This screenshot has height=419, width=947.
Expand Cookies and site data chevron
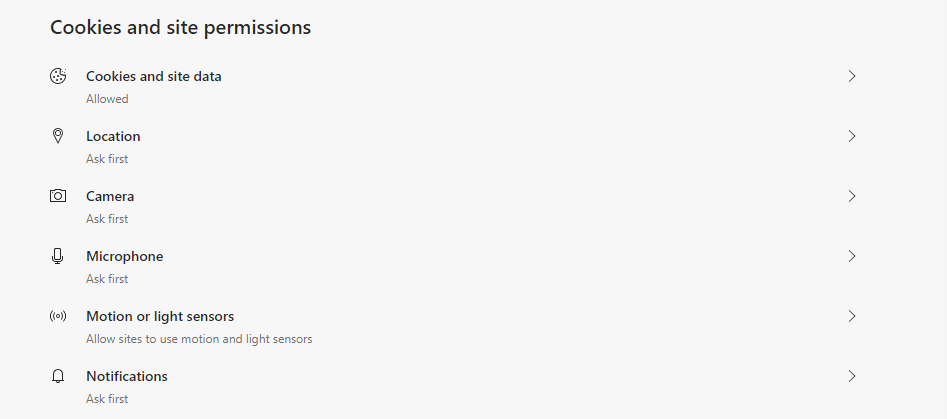click(x=852, y=76)
